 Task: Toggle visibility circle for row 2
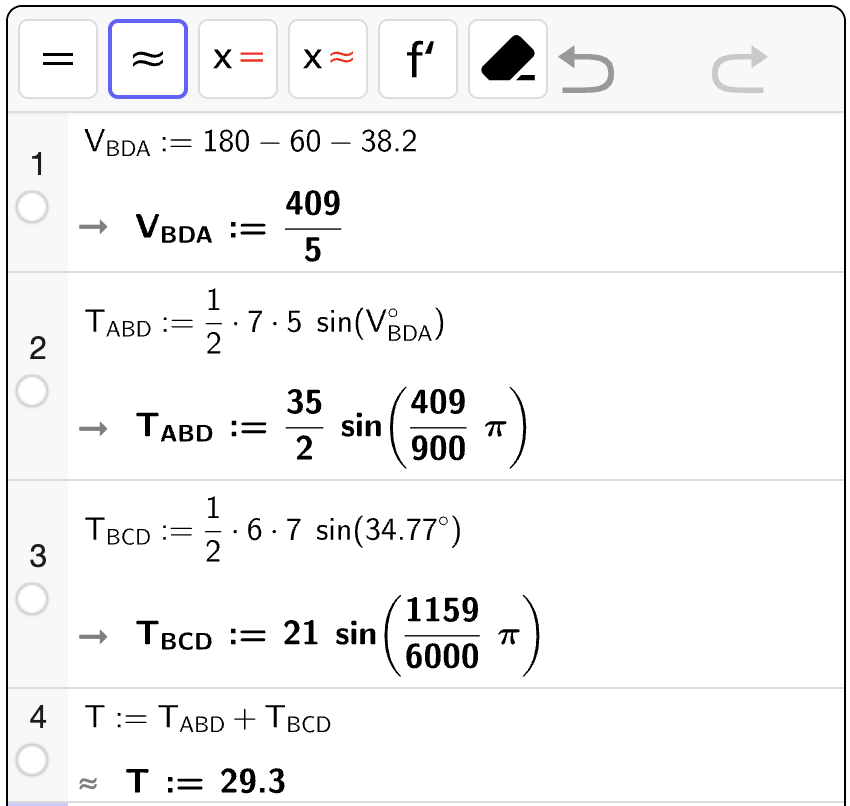point(33,391)
